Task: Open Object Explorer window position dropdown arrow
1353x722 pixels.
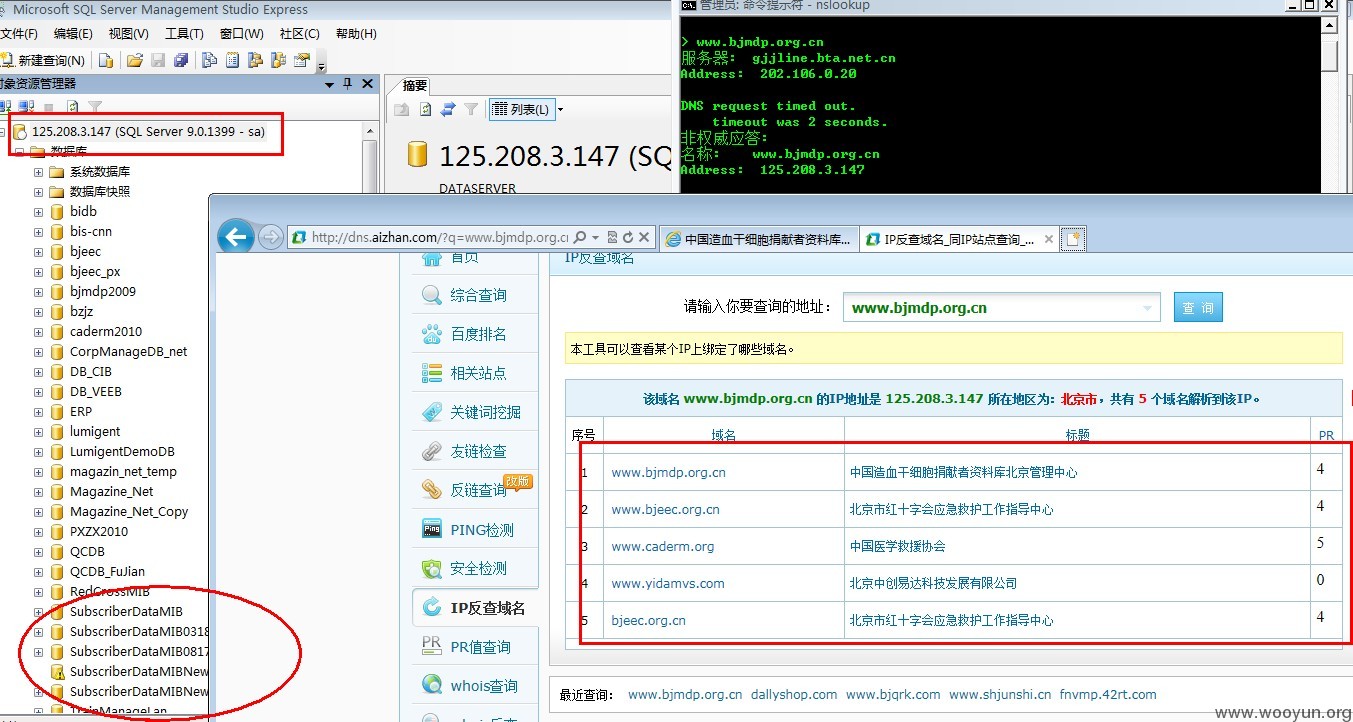Action: 329,84
